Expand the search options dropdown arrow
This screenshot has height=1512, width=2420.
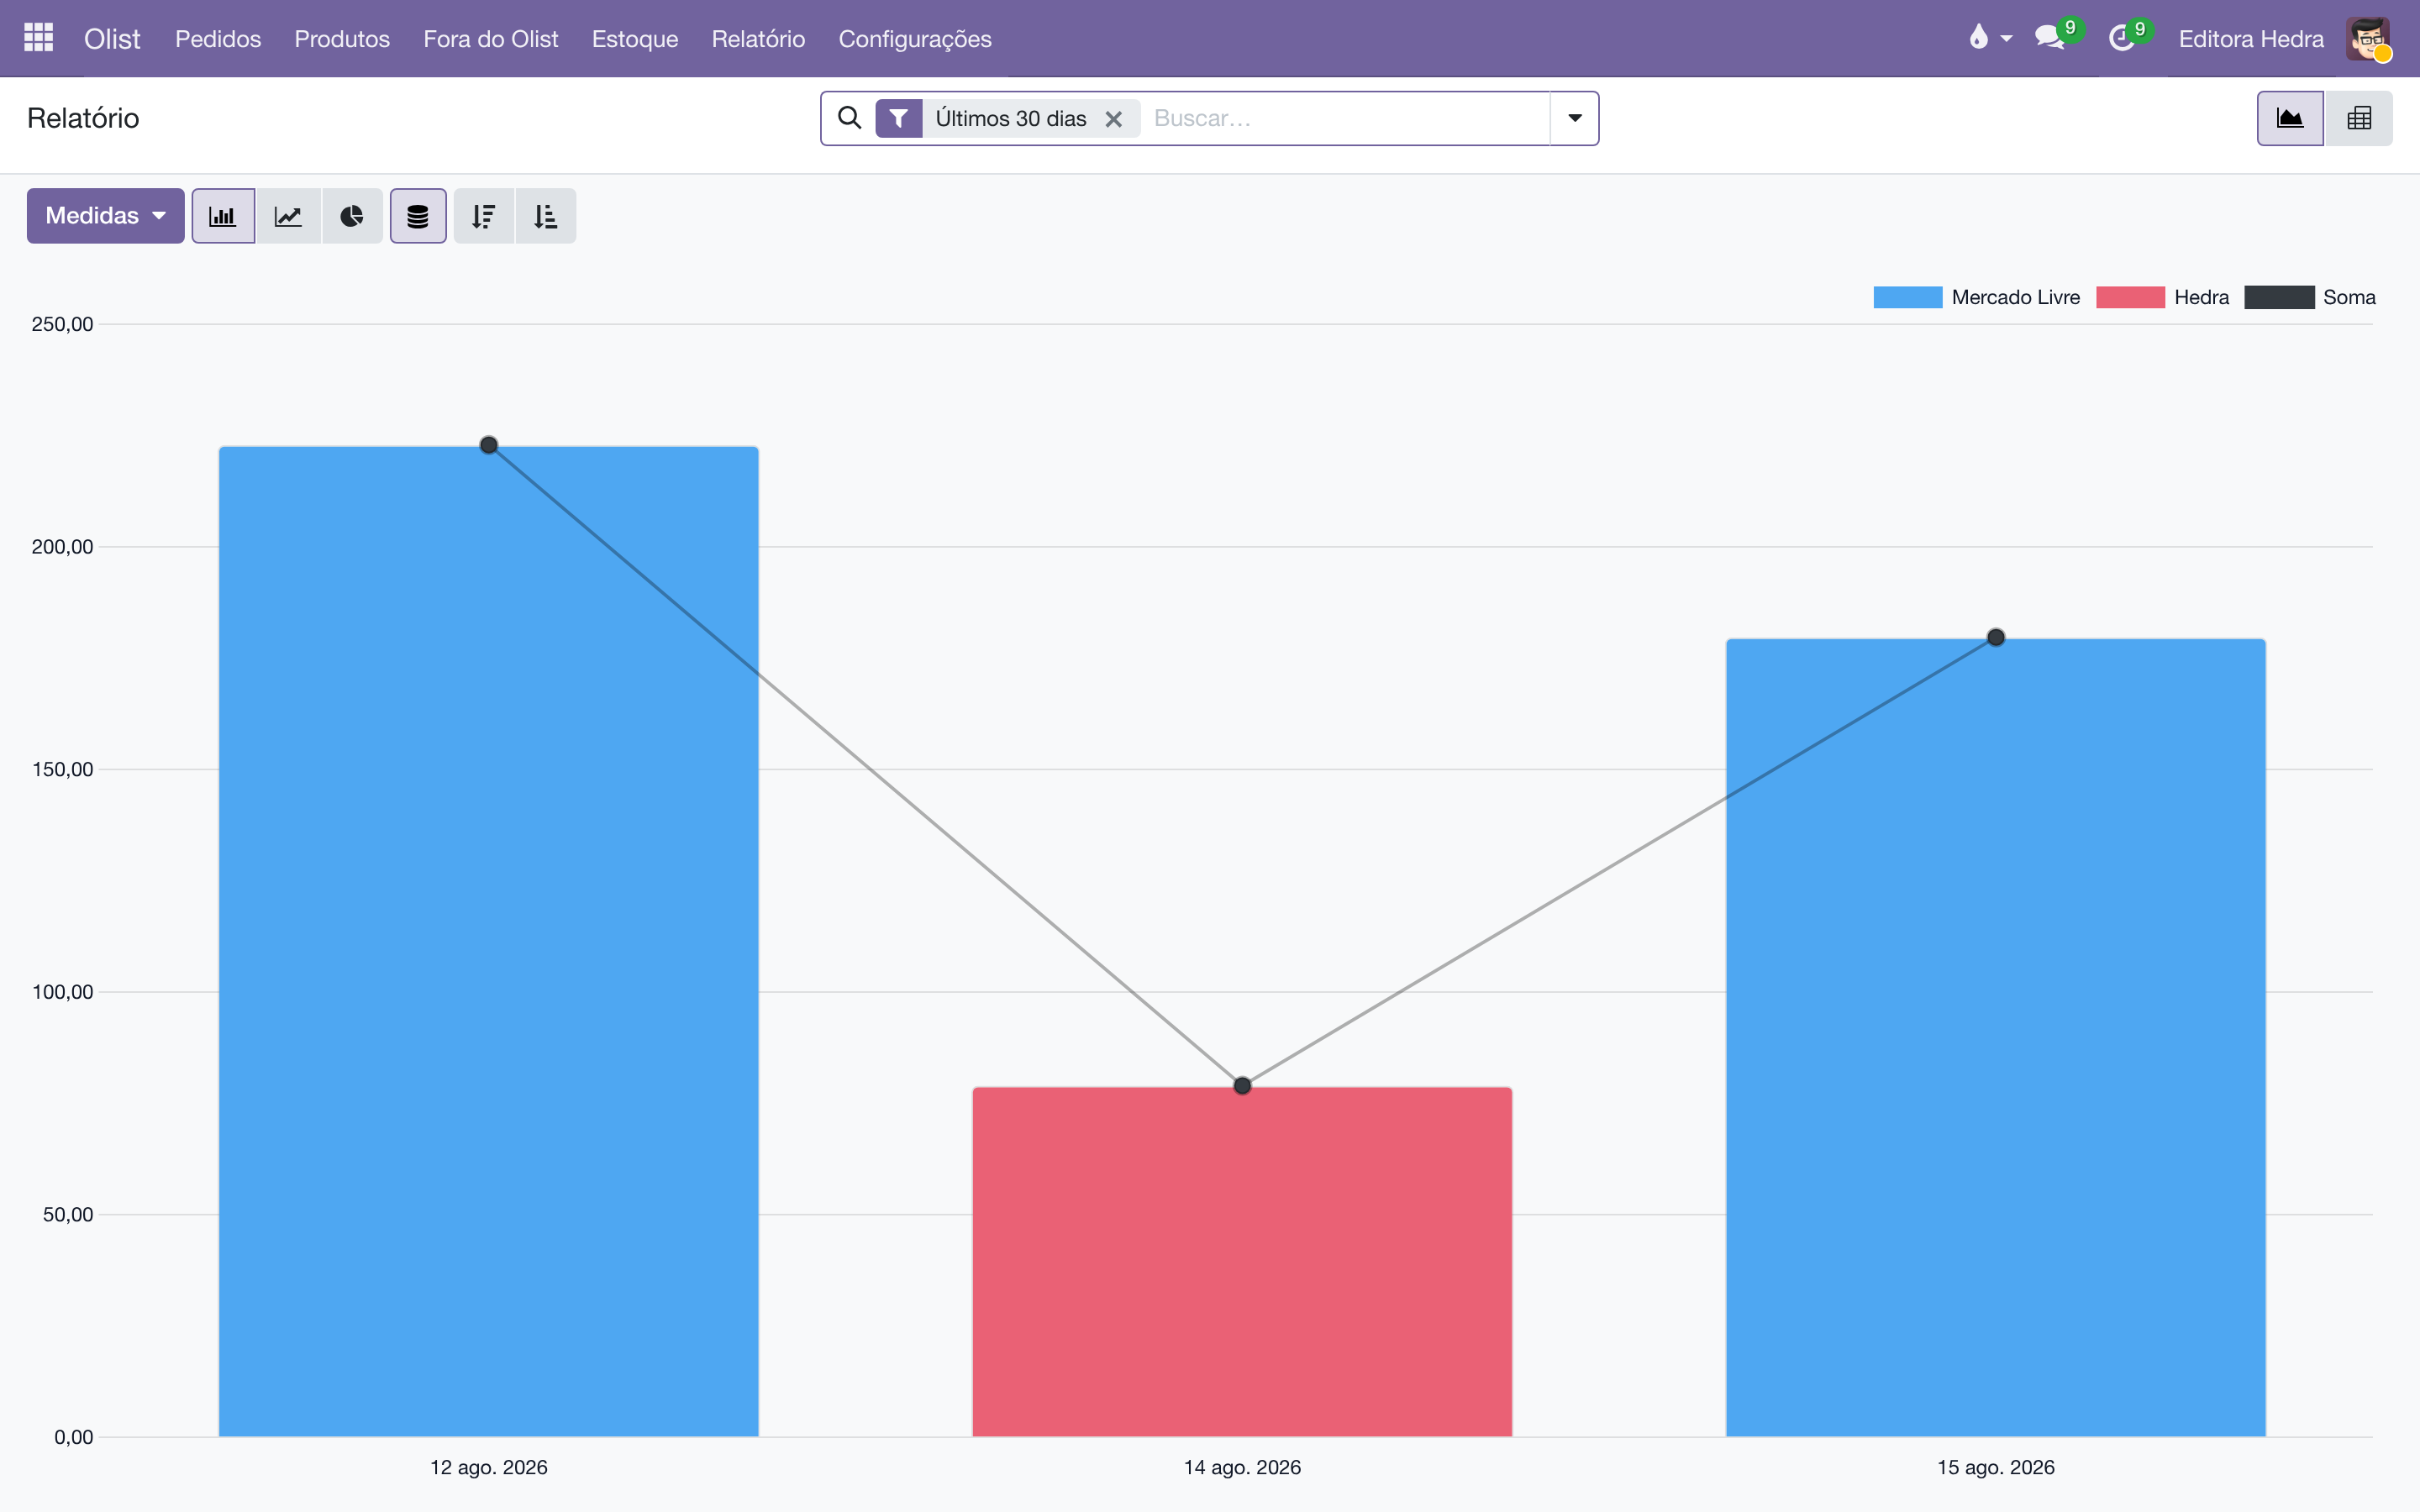(x=1575, y=118)
